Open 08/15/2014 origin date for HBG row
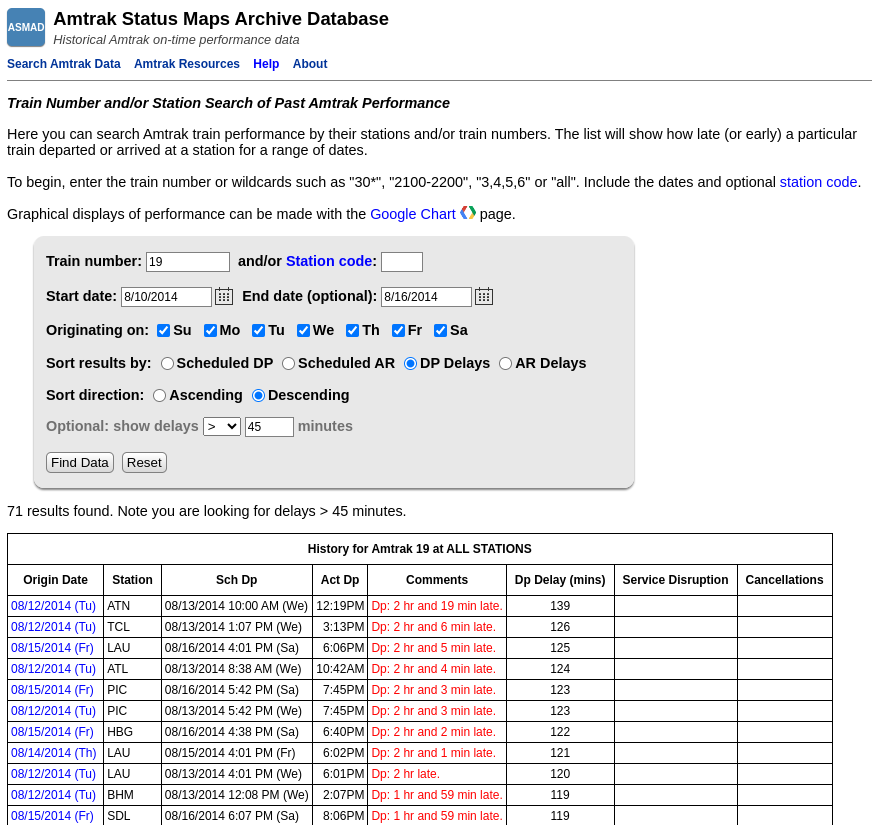Viewport: 880px width, 825px height. click(x=52, y=732)
